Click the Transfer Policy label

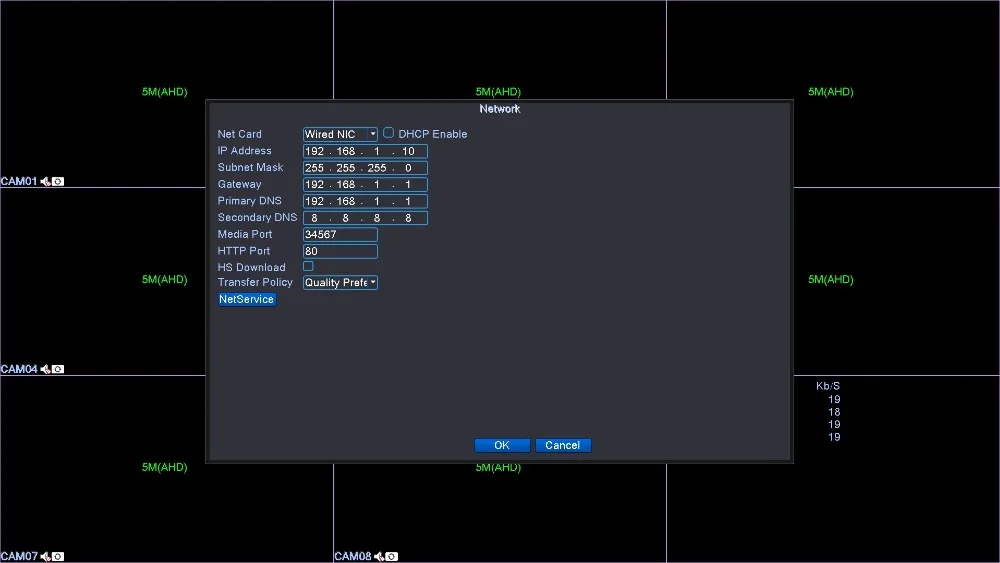click(255, 282)
